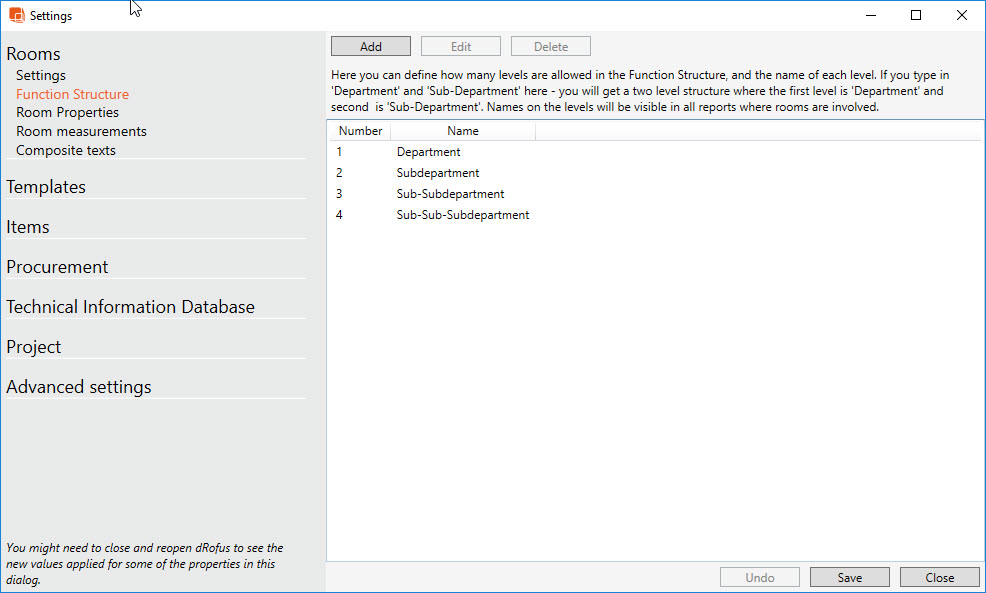Open Technical Information Database section
This screenshot has height=593, width=986.
pos(130,307)
